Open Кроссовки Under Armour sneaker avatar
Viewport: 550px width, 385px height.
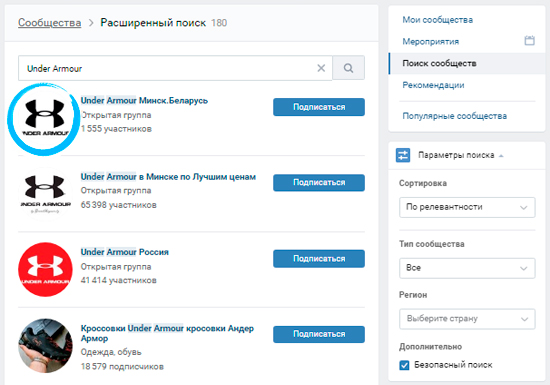(x=45, y=345)
